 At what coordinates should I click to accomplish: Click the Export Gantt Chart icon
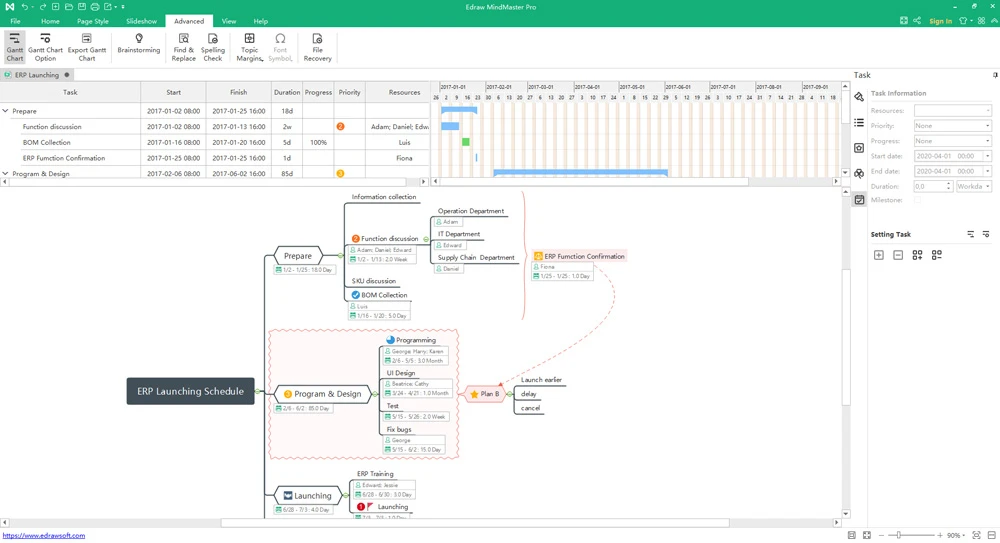click(87, 47)
